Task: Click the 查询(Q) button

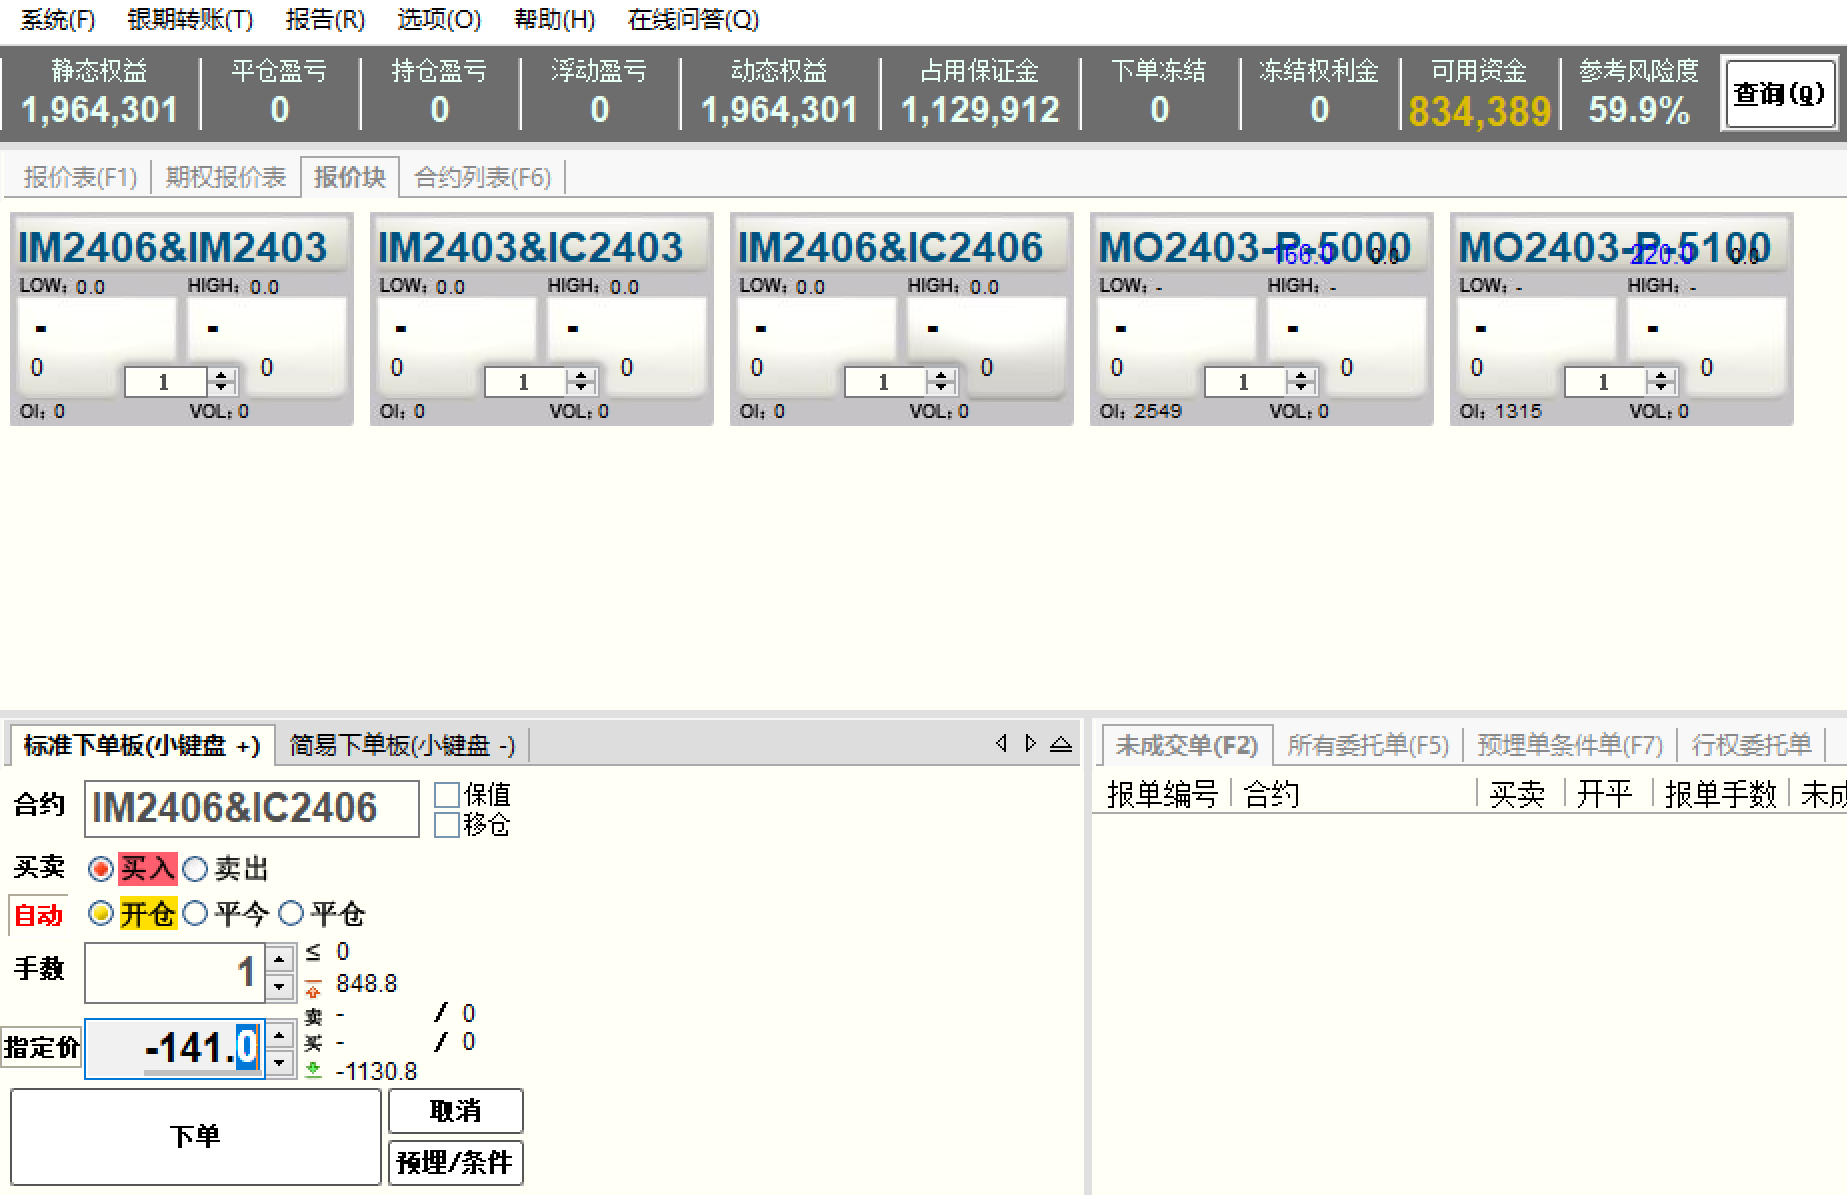Action: point(1778,94)
